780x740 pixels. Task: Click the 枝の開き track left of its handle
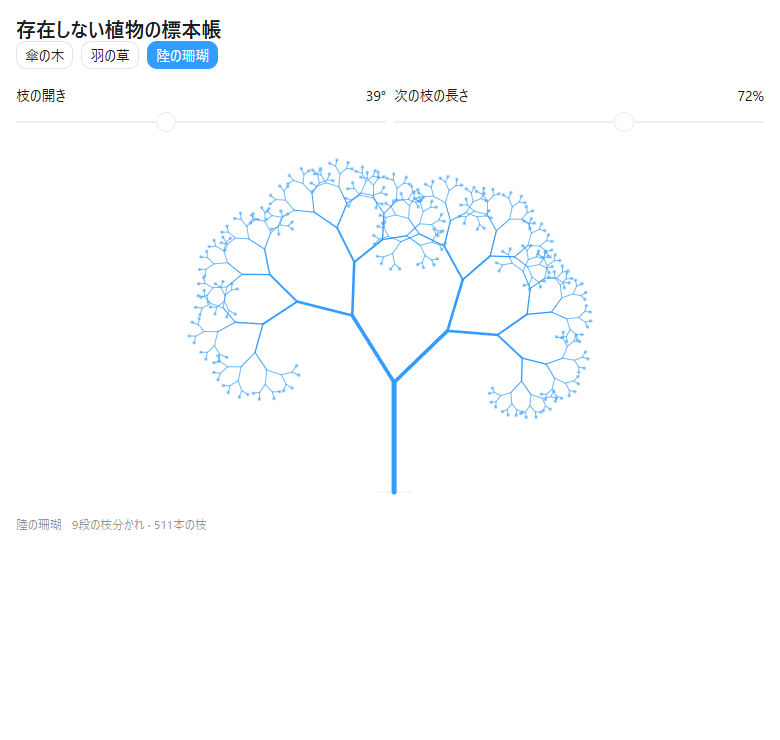click(86, 122)
